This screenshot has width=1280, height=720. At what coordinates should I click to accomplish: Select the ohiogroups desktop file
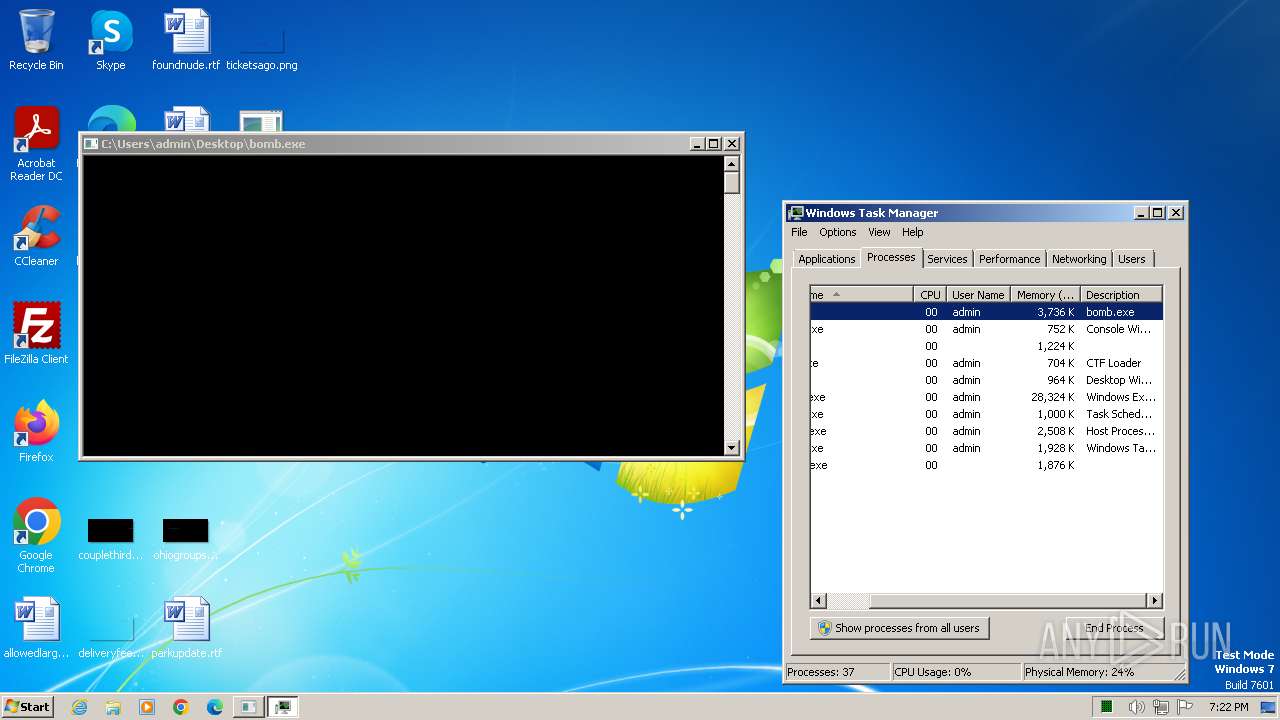point(185,540)
